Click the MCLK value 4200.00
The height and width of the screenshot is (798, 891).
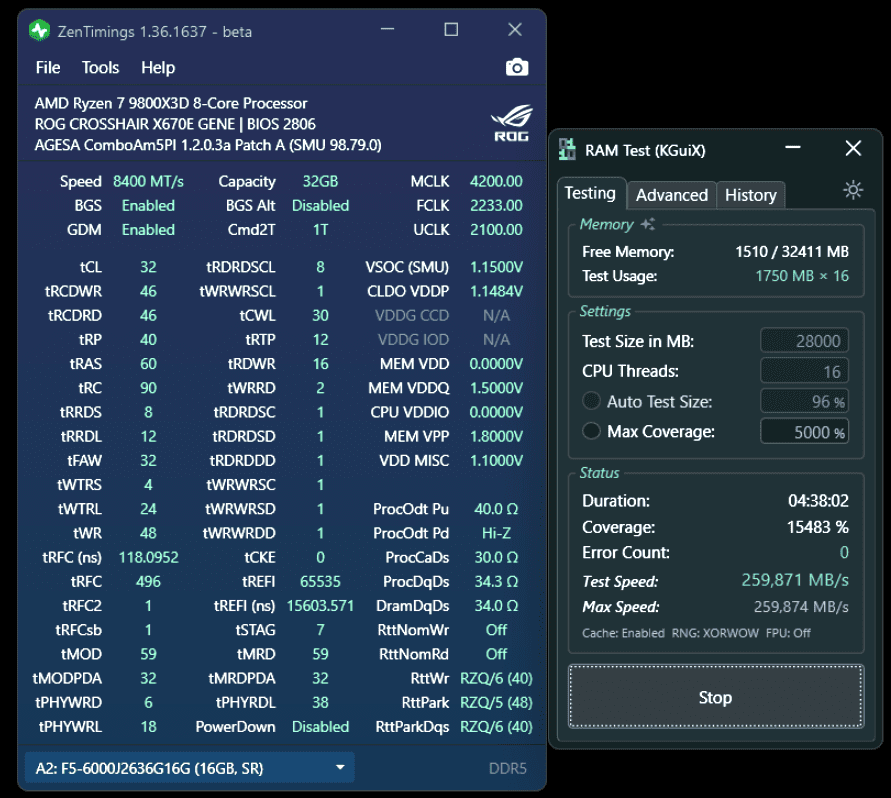point(496,181)
